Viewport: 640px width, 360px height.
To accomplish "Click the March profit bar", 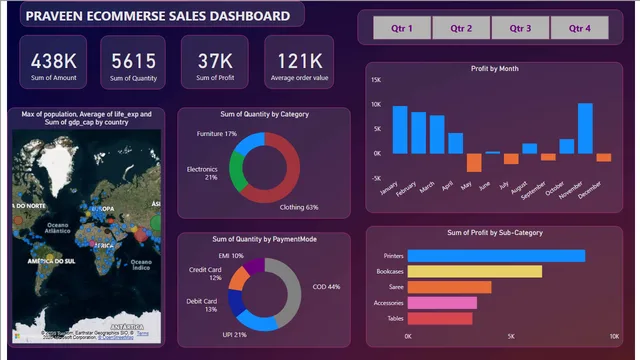I will click(437, 134).
